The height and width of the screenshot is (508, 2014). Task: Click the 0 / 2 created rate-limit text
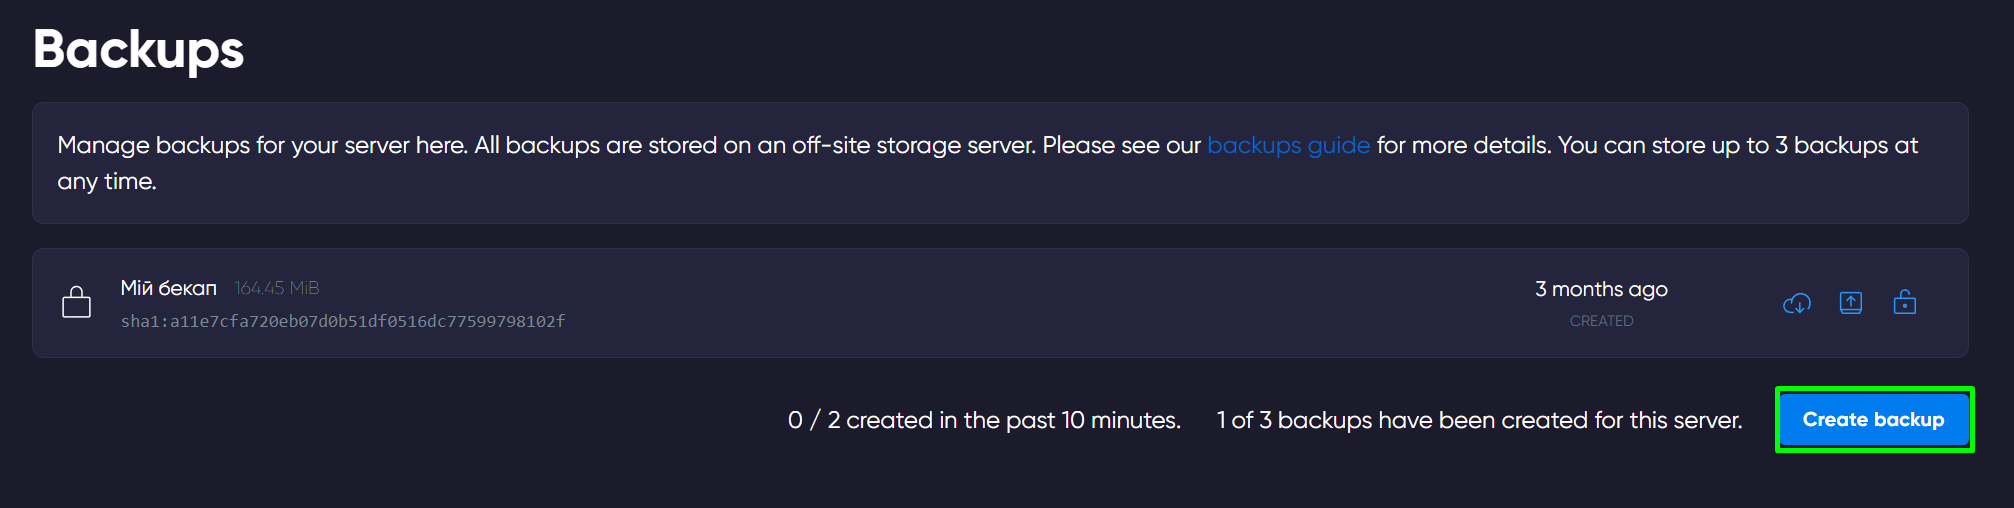click(984, 420)
